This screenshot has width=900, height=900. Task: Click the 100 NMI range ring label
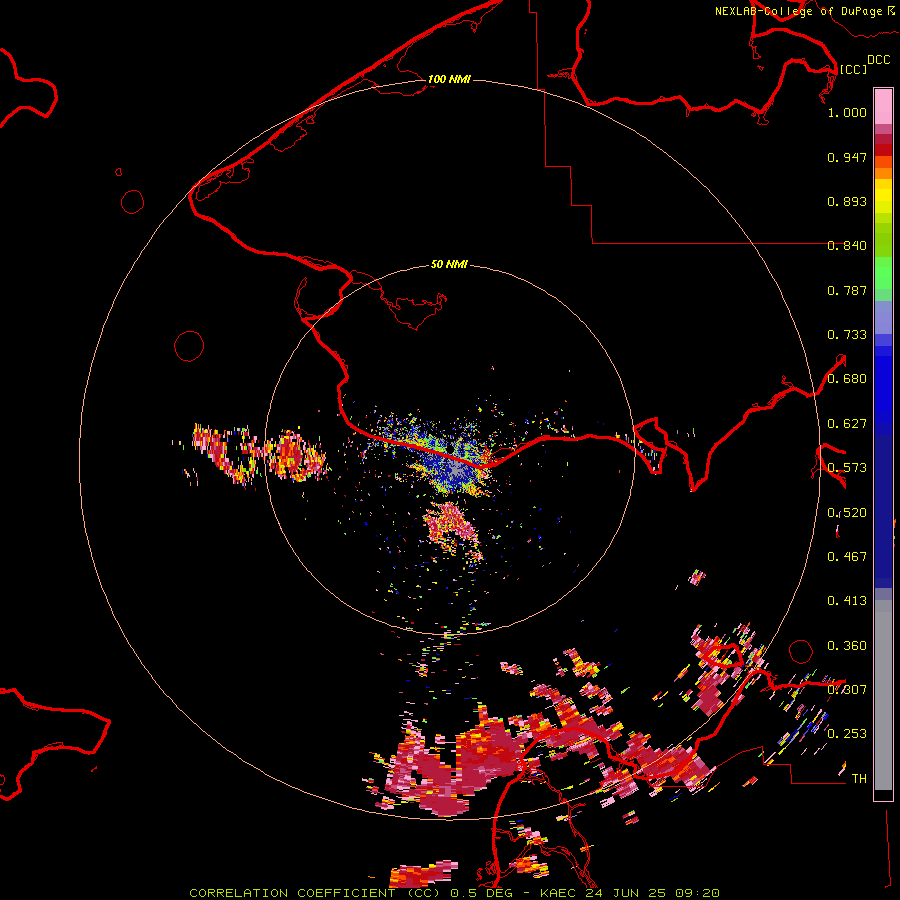[449, 79]
